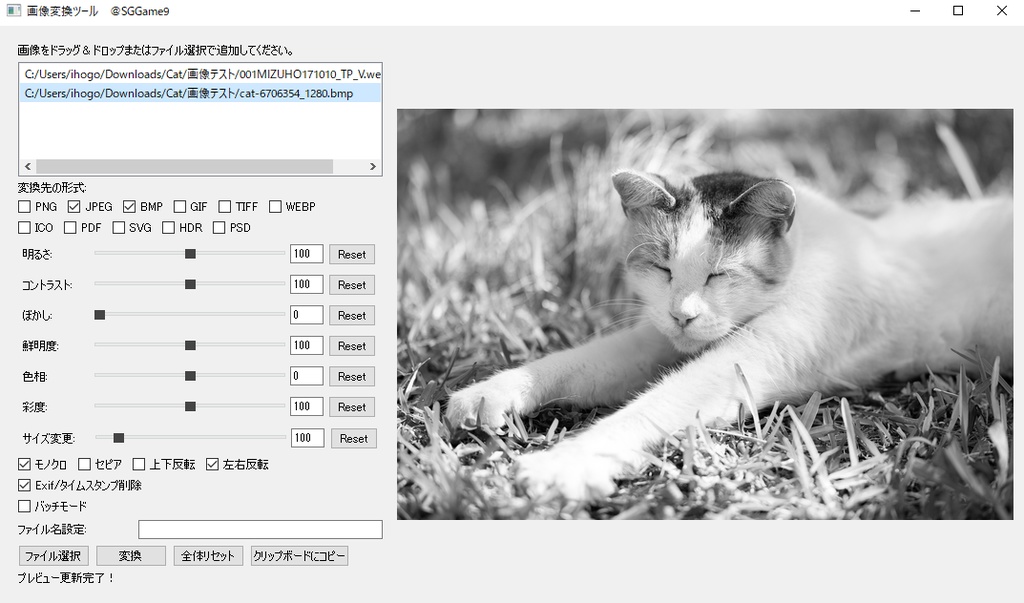The height and width of the screenshot is (603, 1024).
Task: Reset the コントラスト contrast value
Action: tap(352, 285)
